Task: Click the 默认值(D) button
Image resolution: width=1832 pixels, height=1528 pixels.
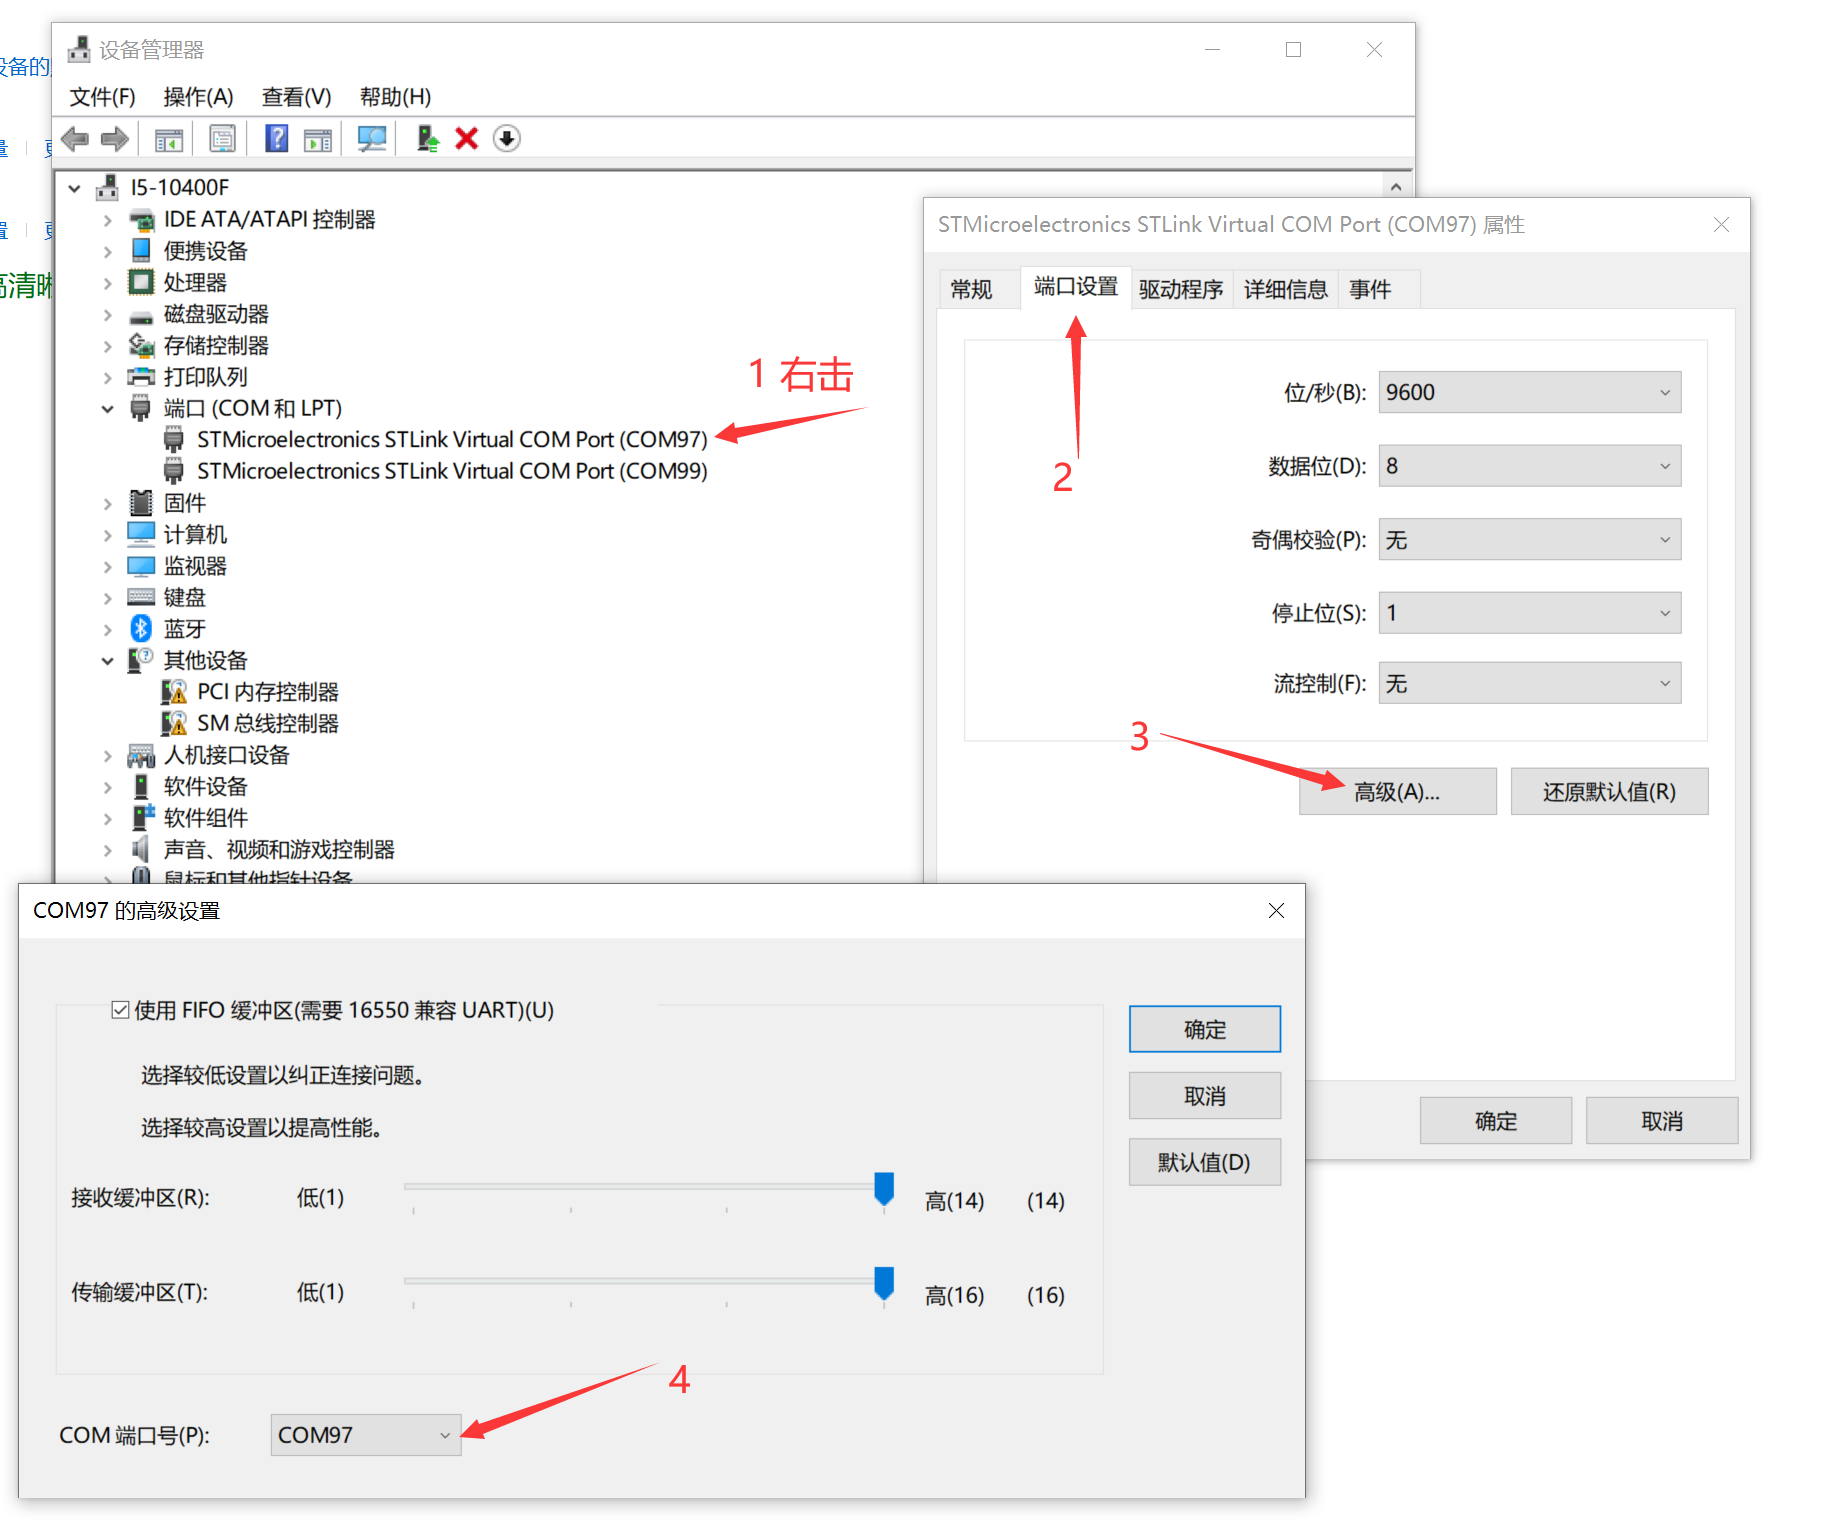Action: 1204,1162
